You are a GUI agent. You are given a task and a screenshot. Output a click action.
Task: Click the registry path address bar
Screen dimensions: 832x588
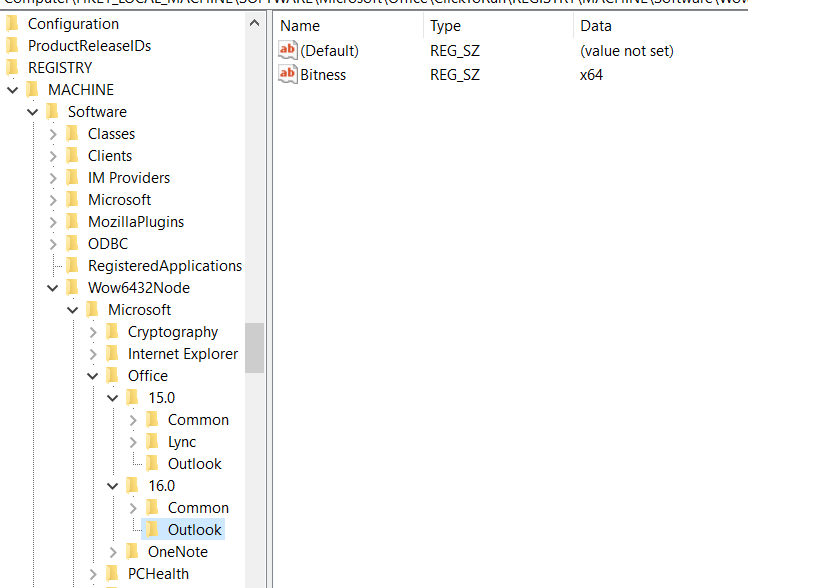374,3
